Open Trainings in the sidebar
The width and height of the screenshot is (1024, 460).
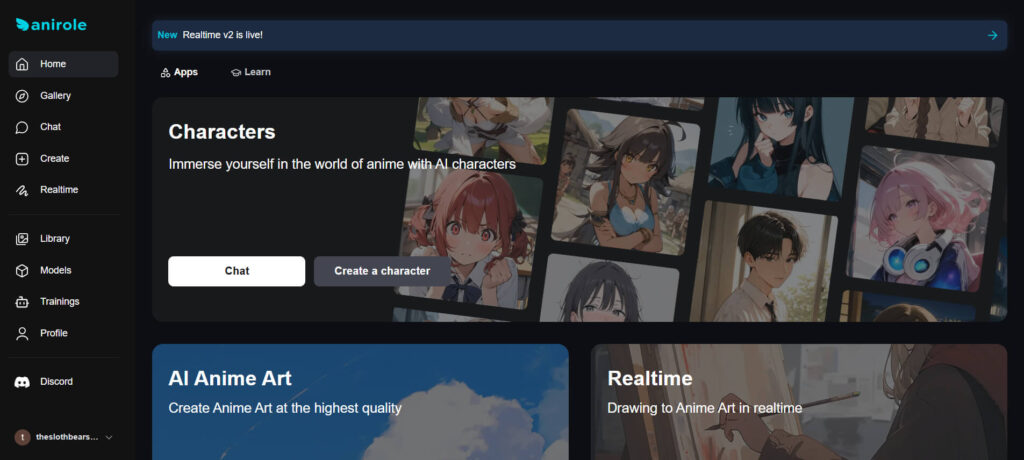click(63, 302)
